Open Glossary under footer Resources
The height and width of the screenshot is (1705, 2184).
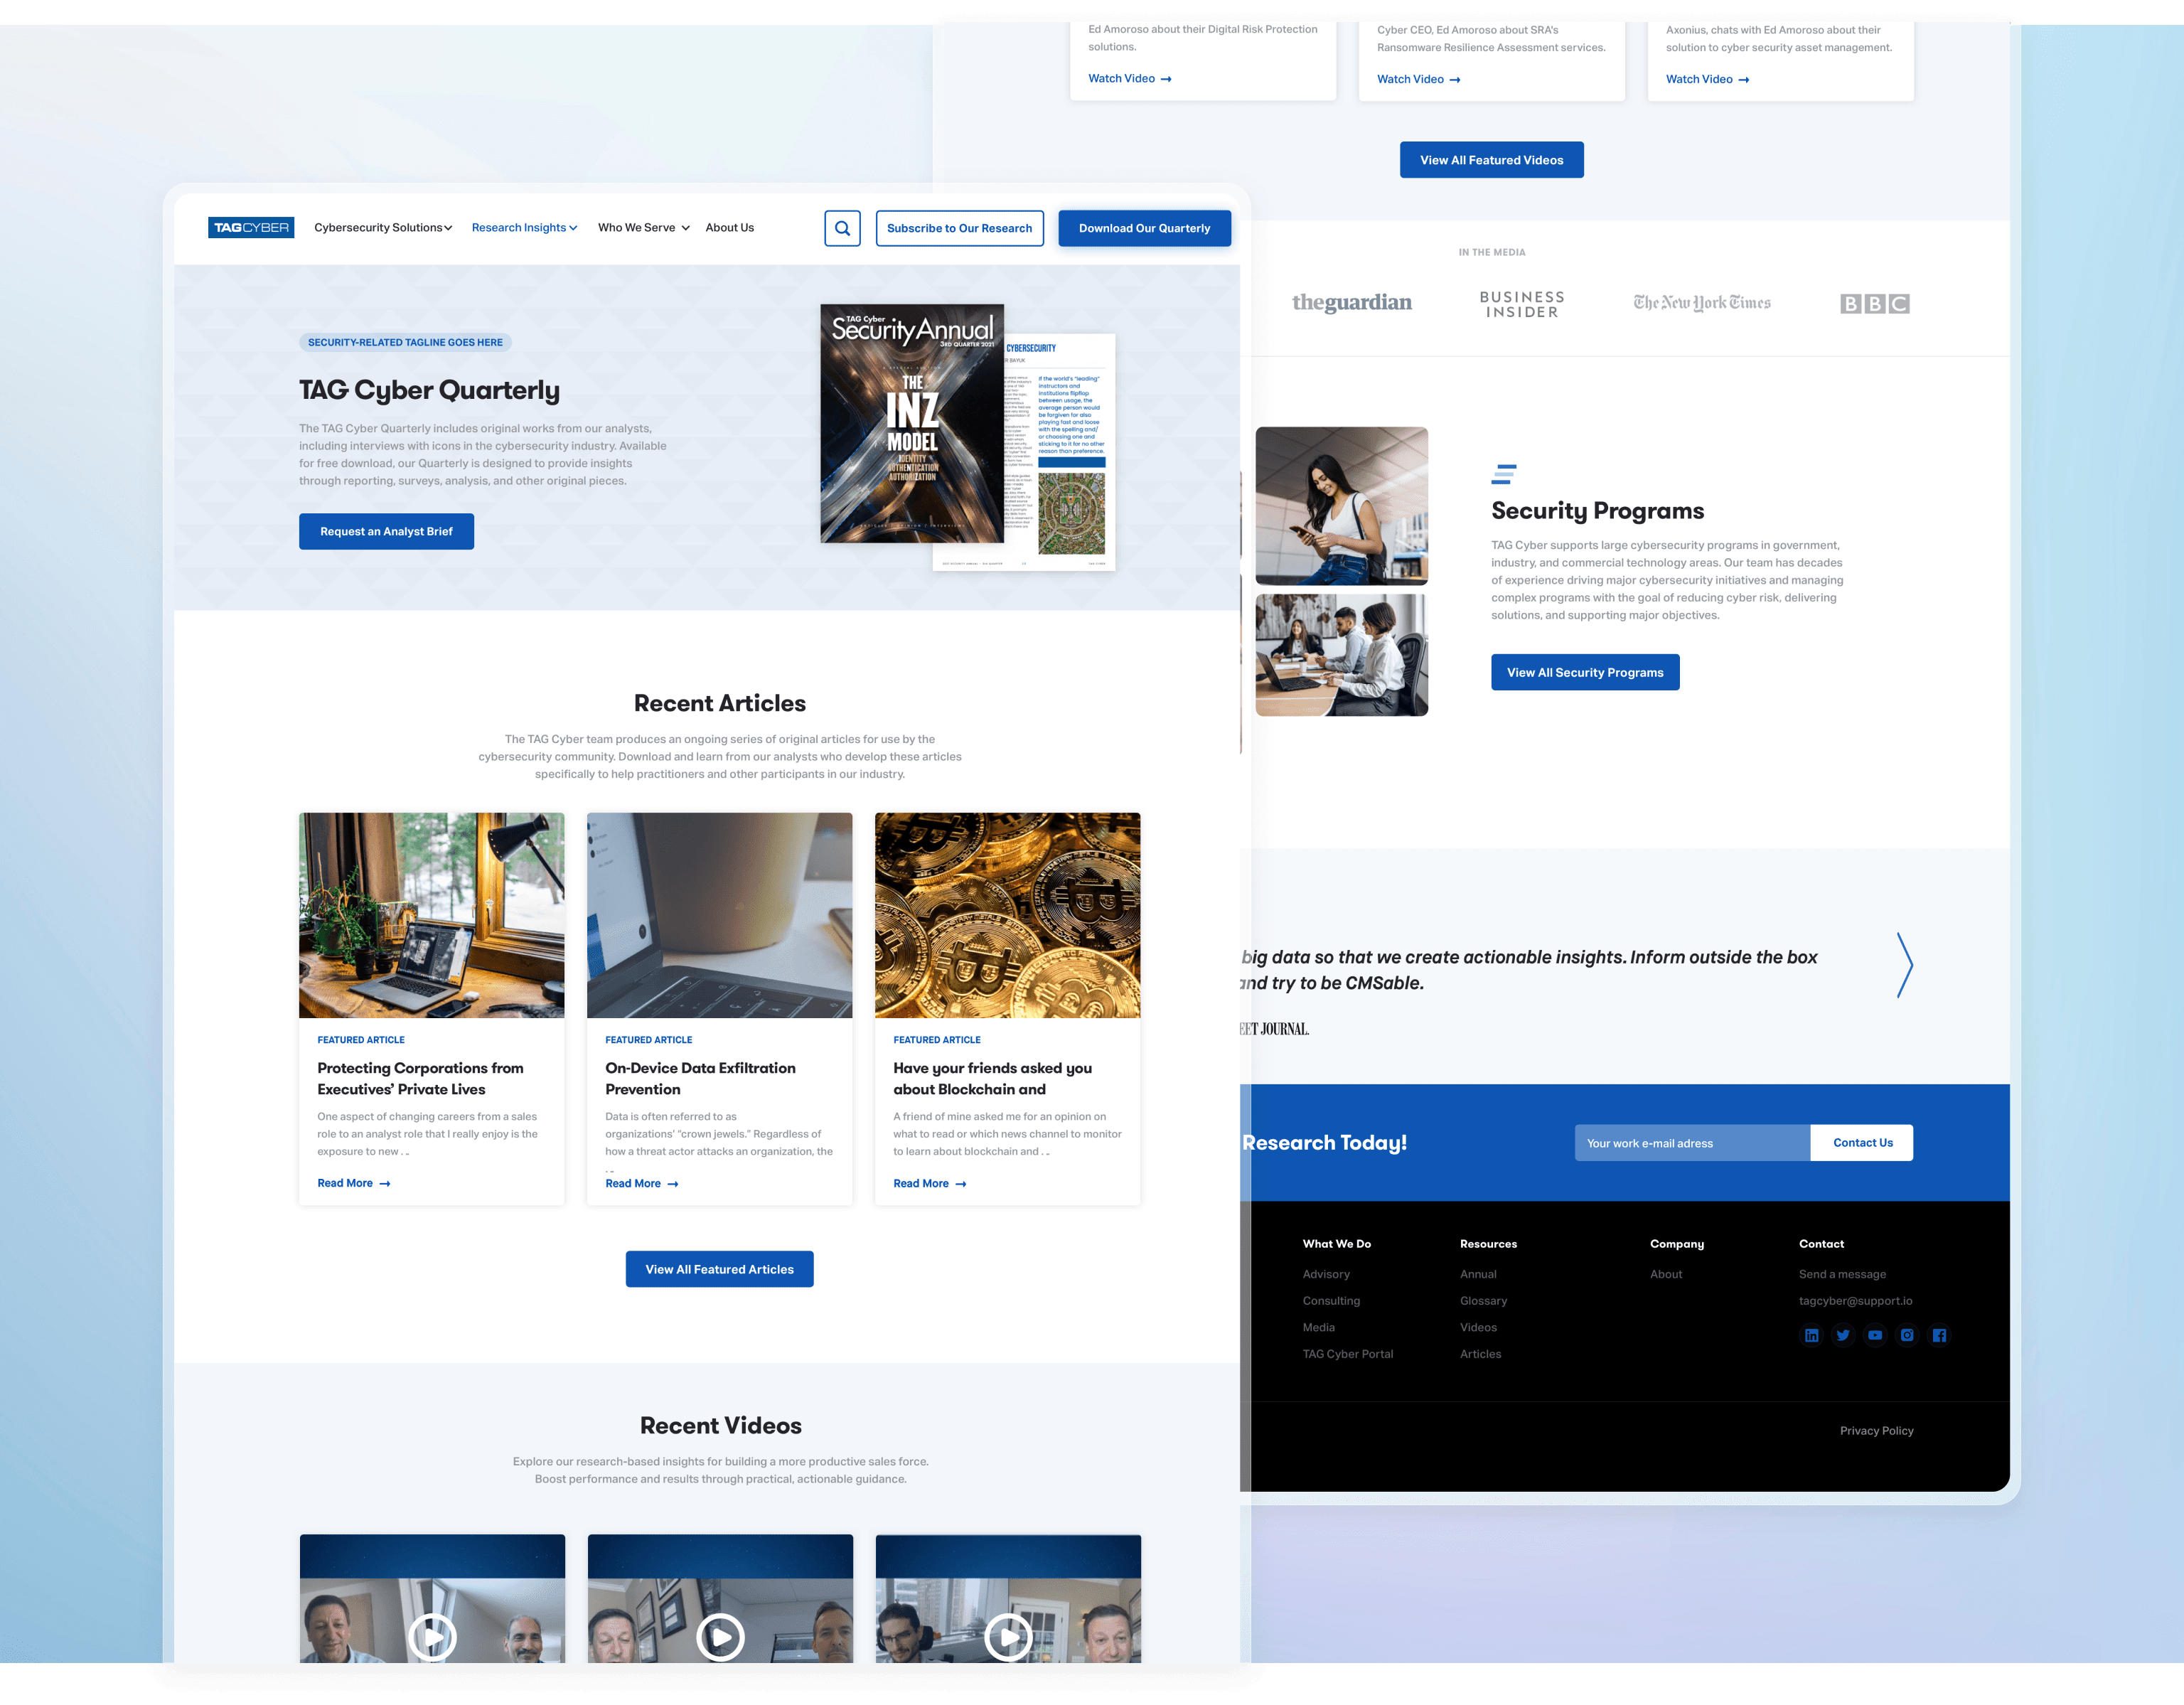(1483, 1301)
